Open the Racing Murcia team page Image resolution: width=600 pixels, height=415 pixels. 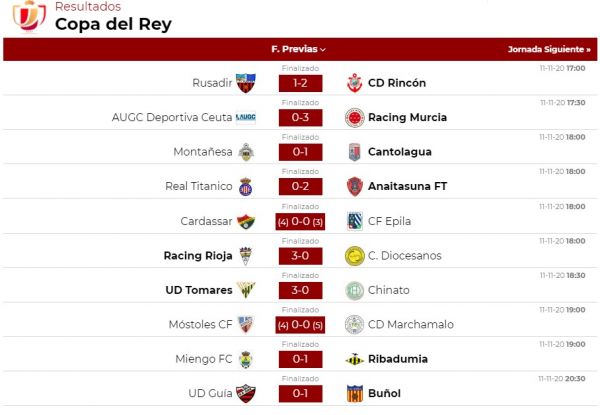point(407,117)
